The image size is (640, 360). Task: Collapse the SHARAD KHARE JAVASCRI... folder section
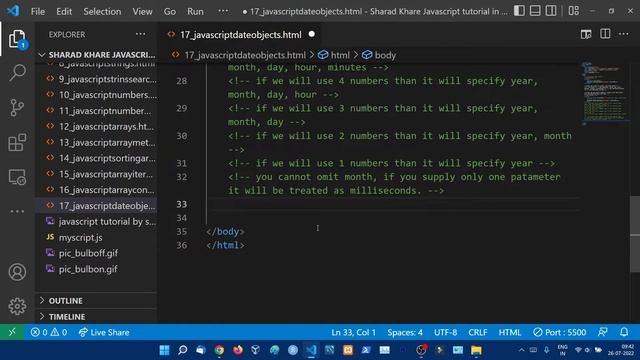coord(97,55)
